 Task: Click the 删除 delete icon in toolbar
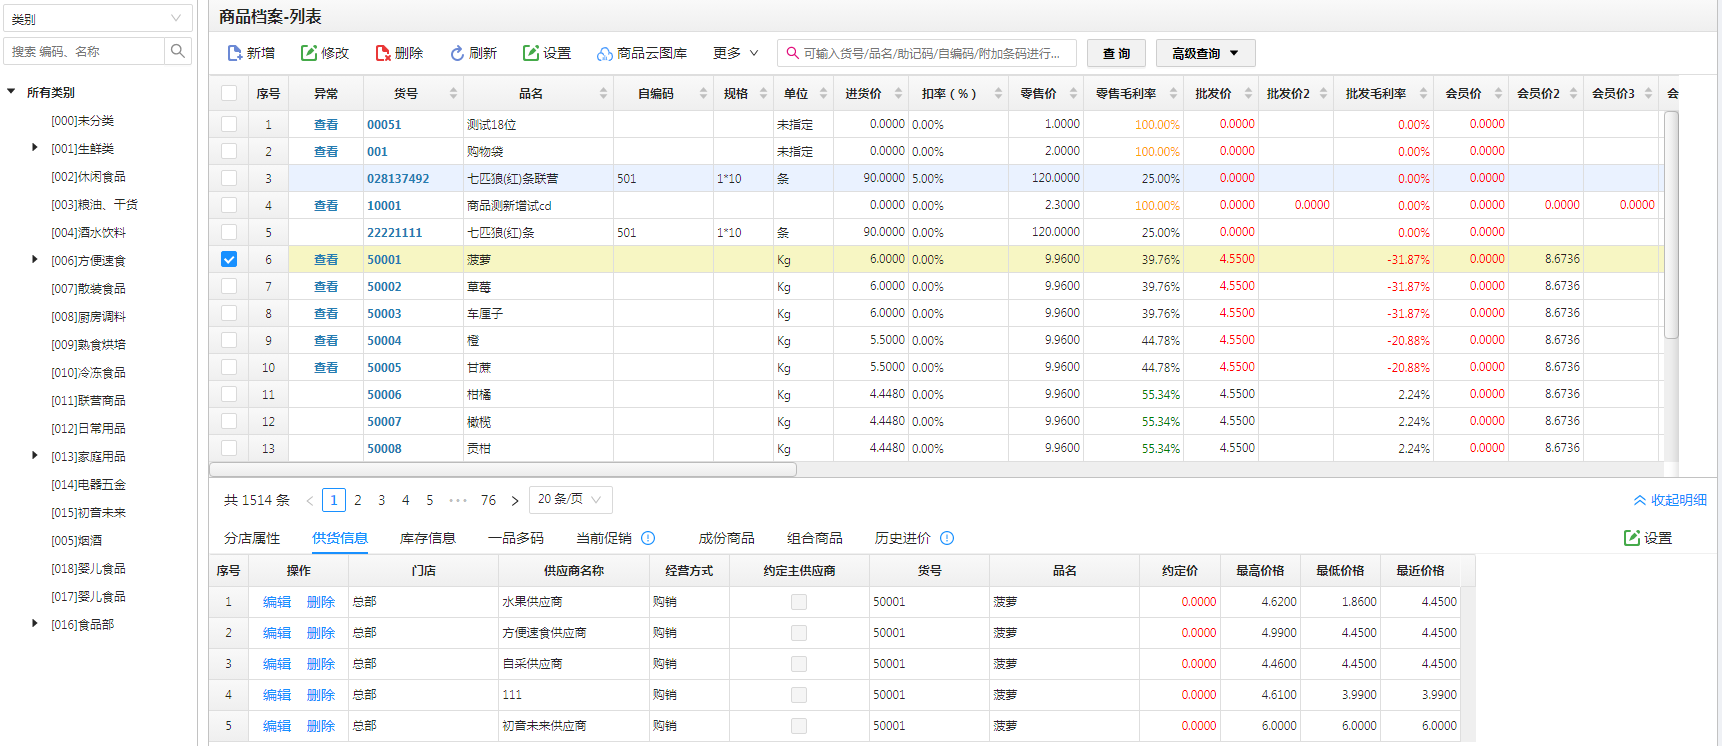click(x=383, y=53)
